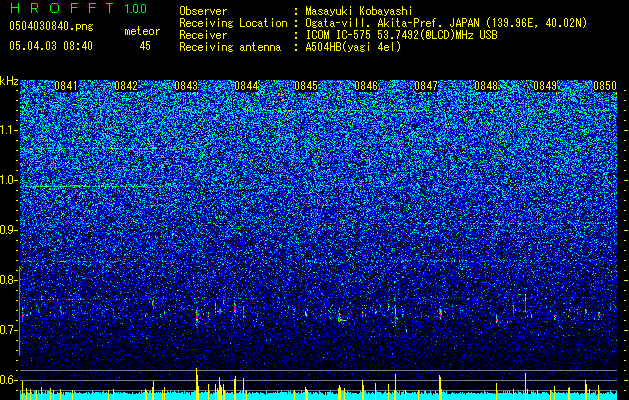Click the 0848 time marker

(486, 86)
